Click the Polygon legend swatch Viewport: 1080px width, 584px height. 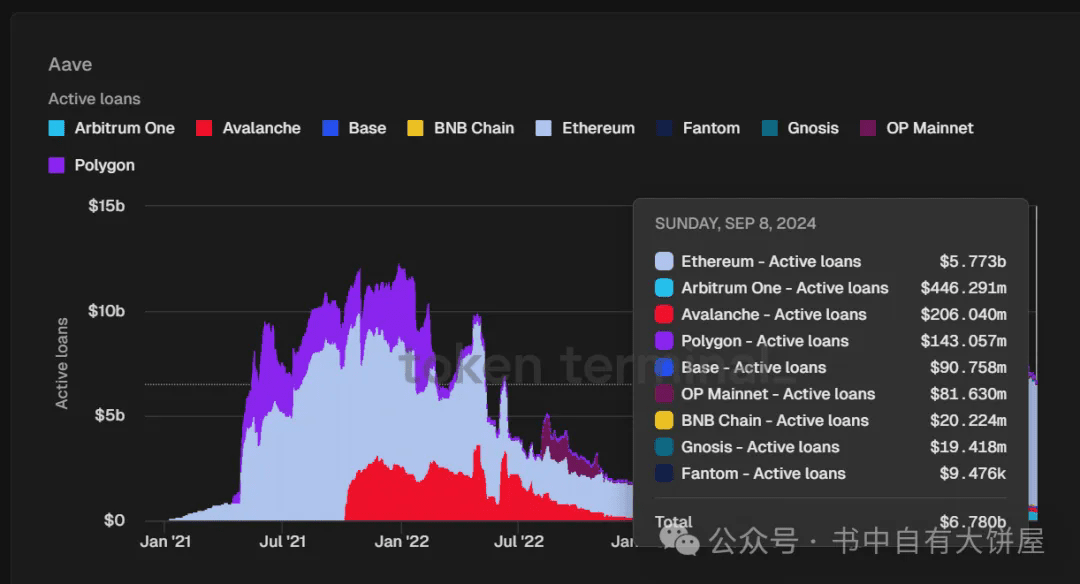point(56,165)
